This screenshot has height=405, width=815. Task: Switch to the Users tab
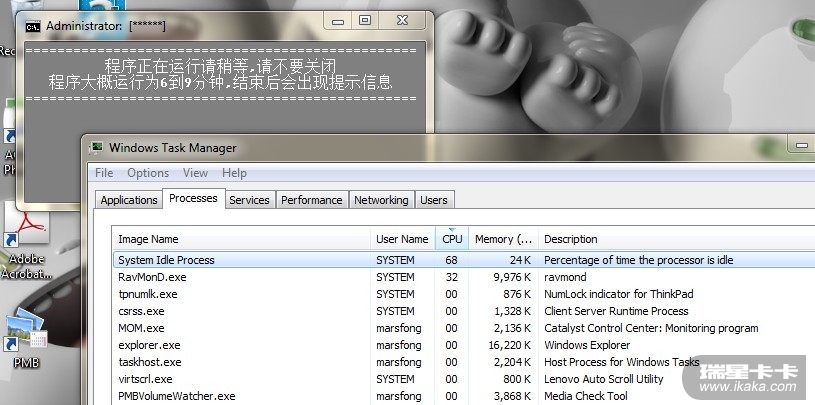click(434, 200)
